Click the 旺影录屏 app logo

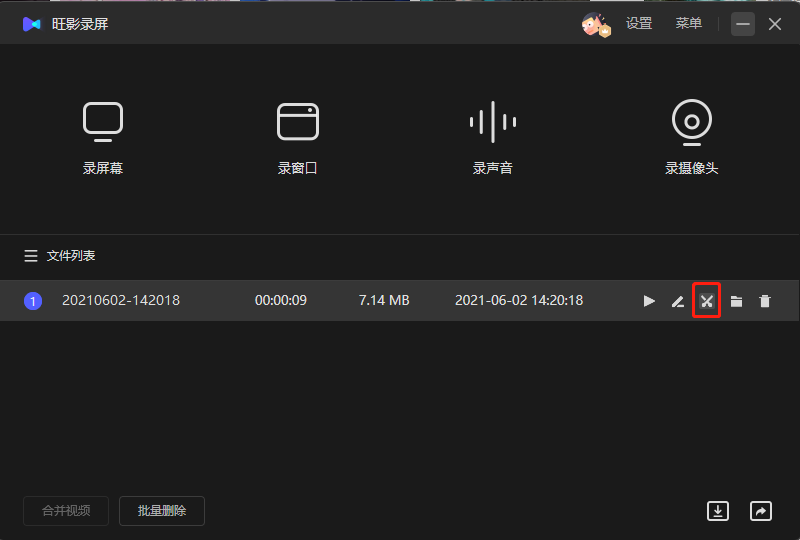point(32,24)
